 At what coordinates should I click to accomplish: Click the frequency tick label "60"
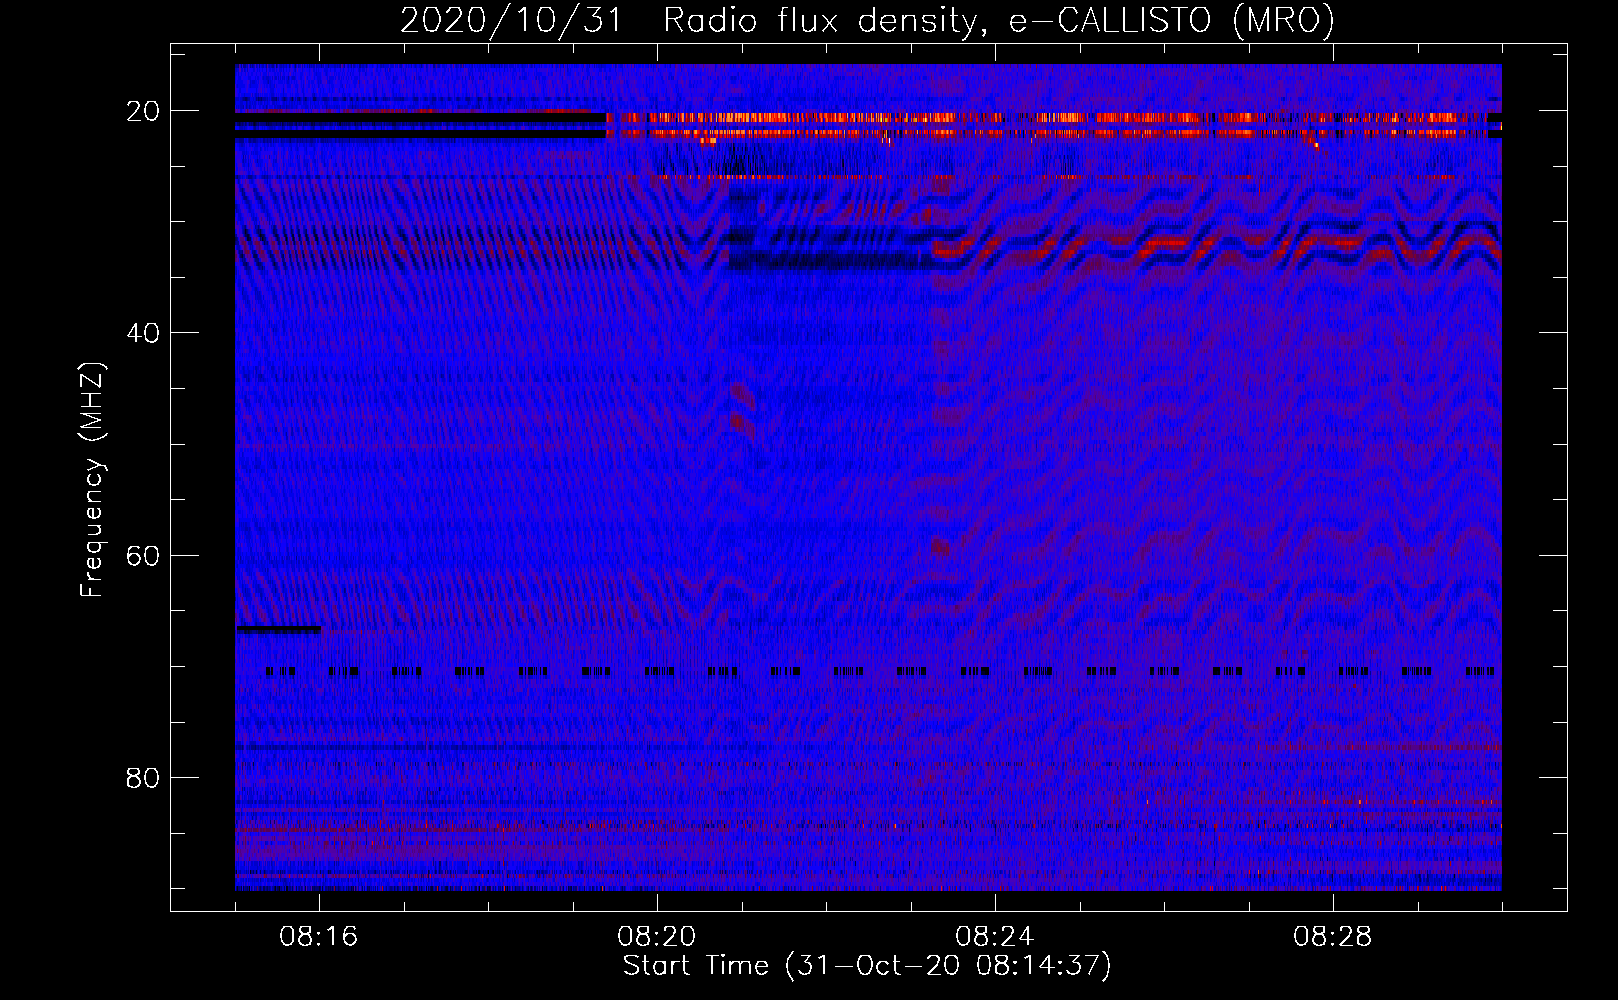(143, 555)
